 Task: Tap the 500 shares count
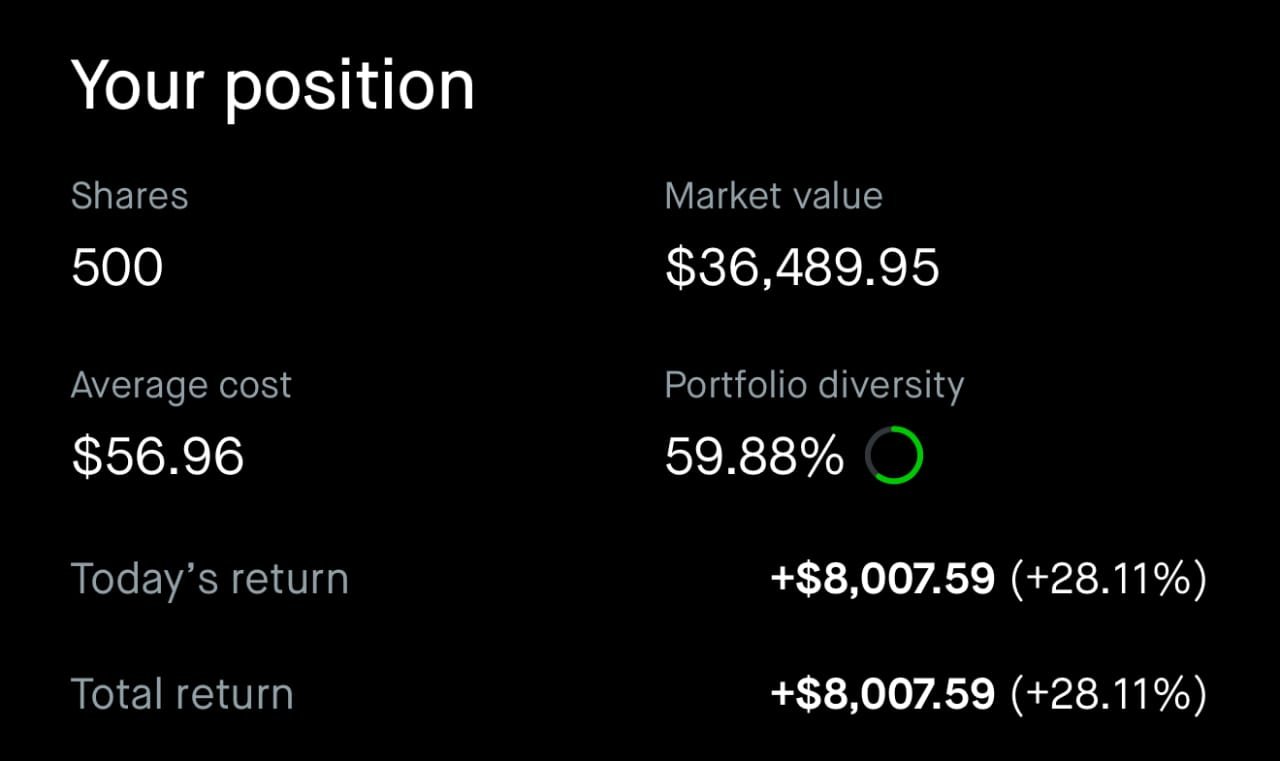coord(117,268)
